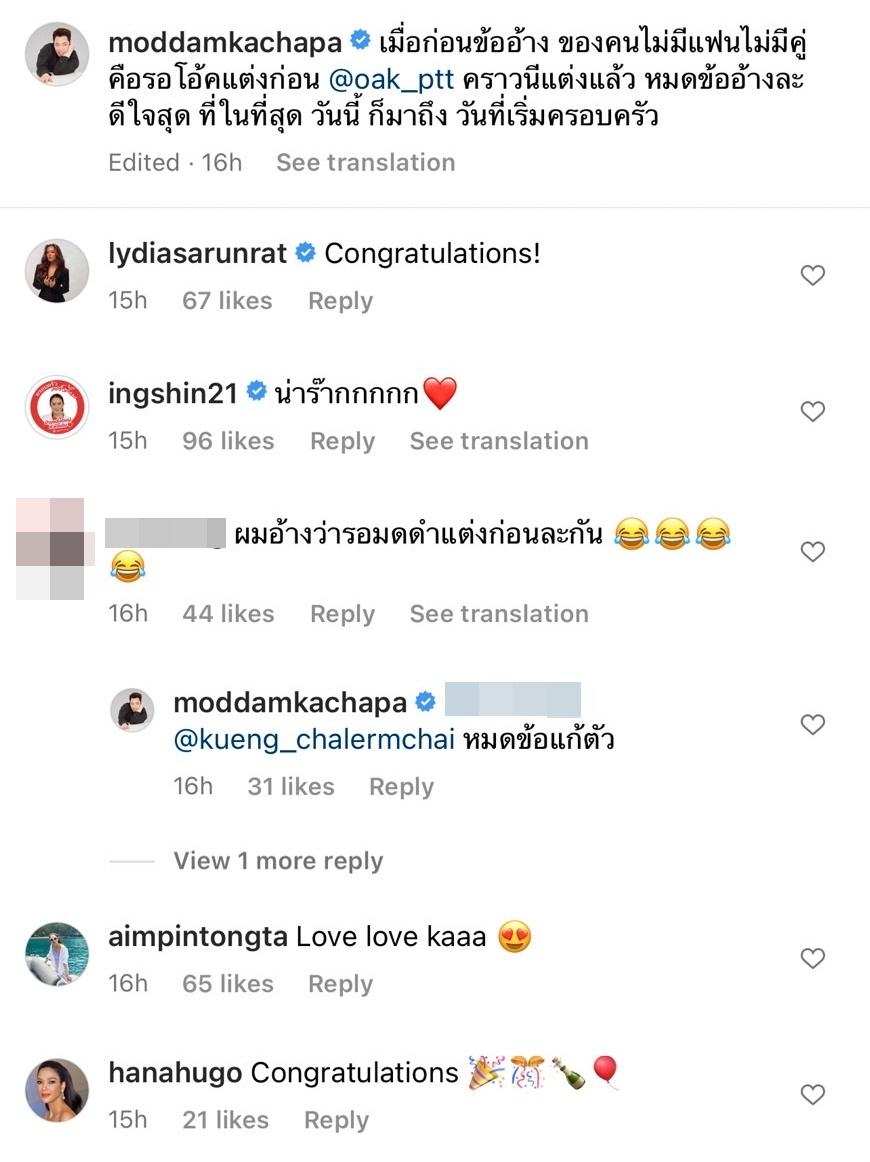This screenshot has width=870, height=1162.
Task: Like moddamkachapa's reply to kueng_chalermchai
Action: tap(813, 724)
